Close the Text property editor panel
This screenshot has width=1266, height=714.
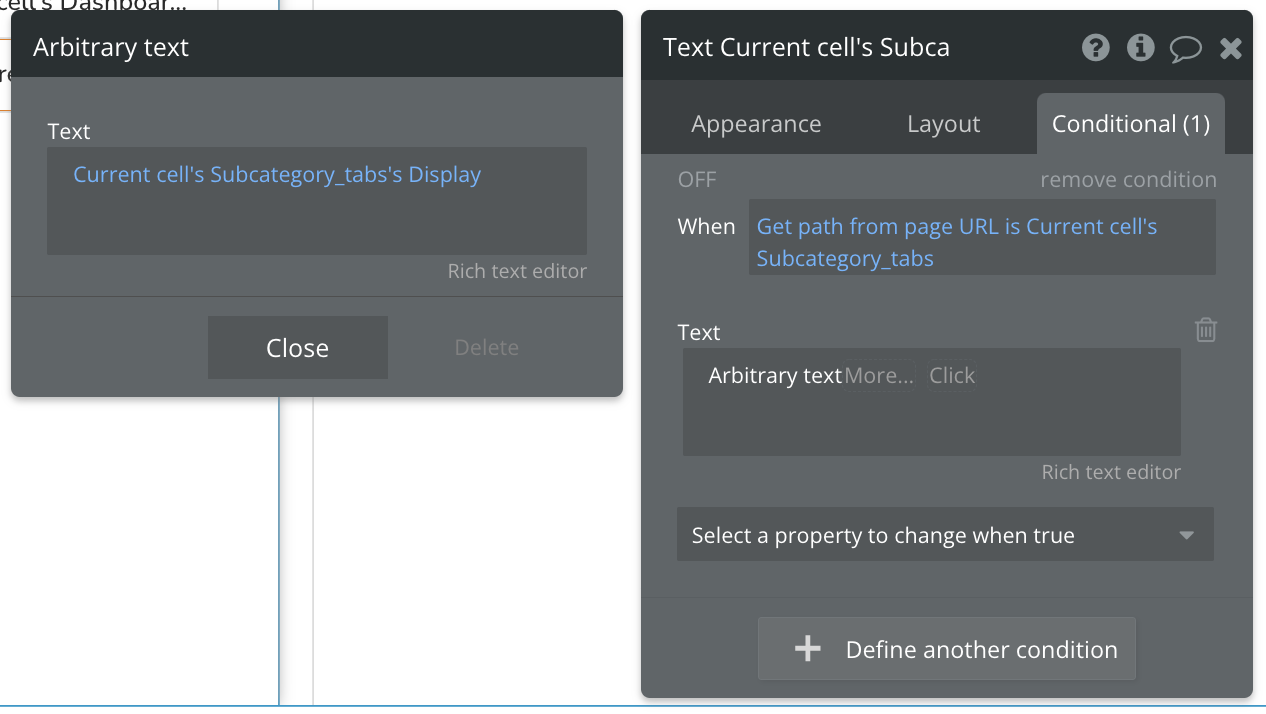(x=1231, y=48)
